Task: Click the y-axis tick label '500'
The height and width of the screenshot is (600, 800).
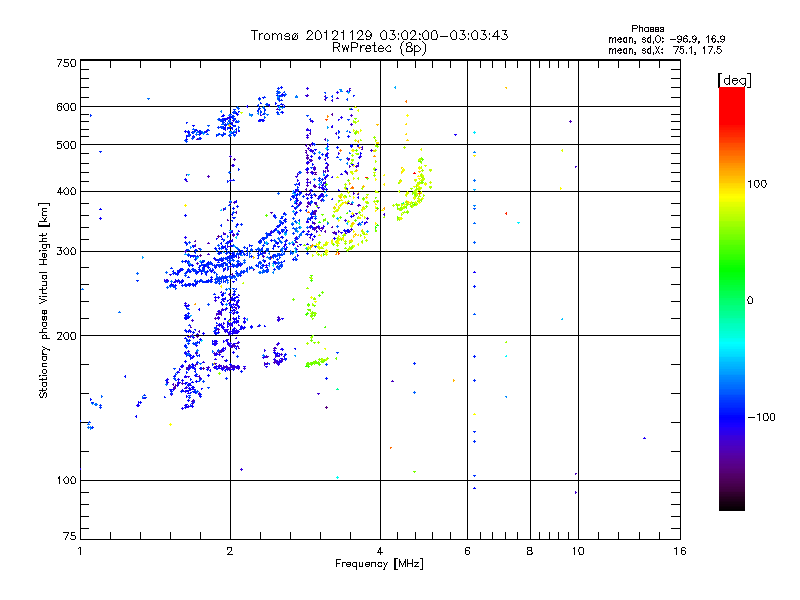Action: 66,145
